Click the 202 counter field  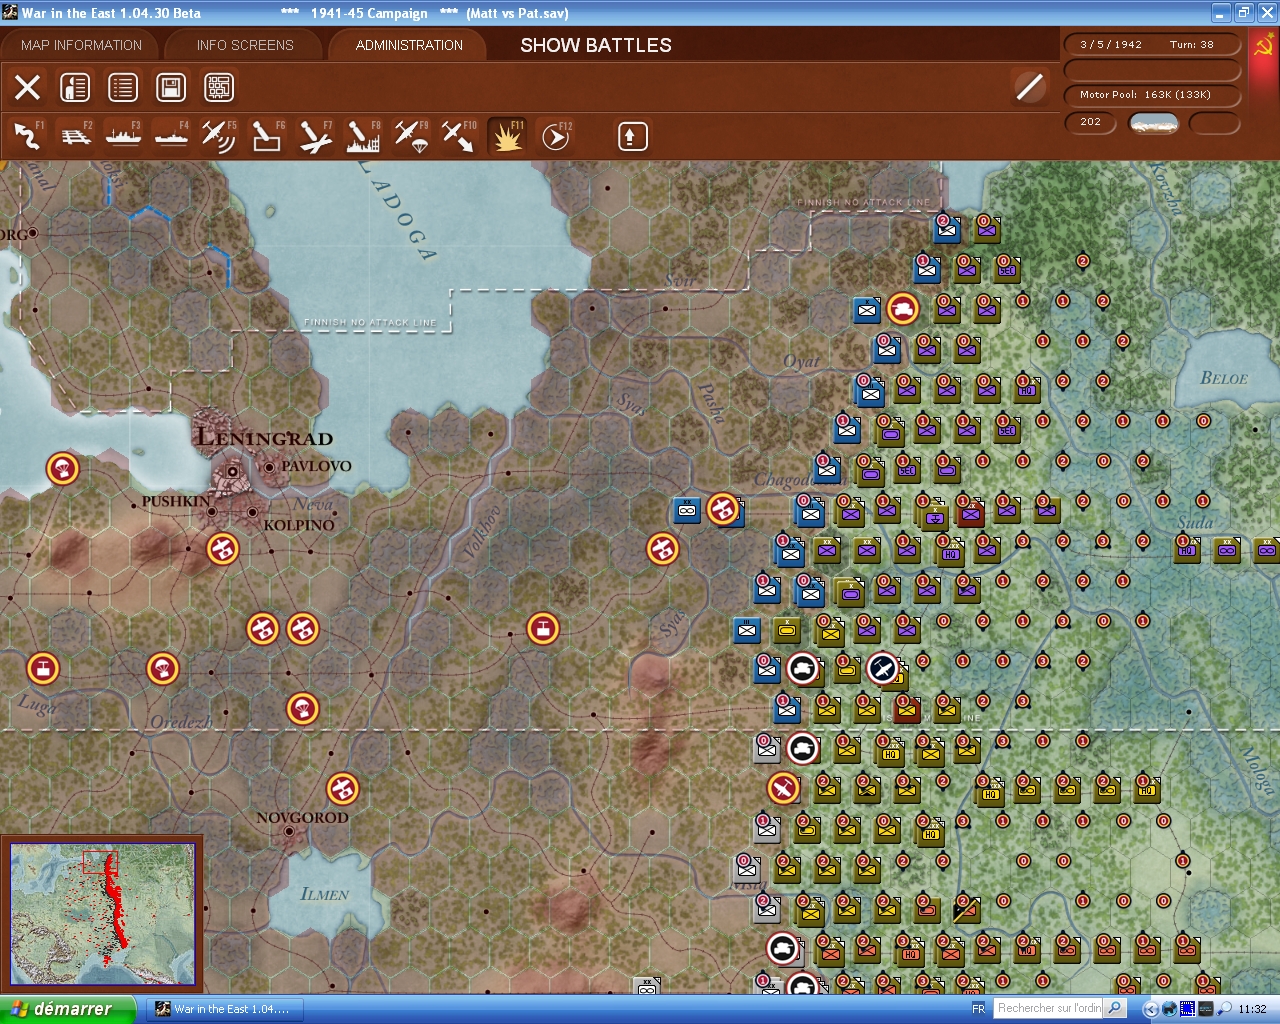click(x=1090, y=122)
